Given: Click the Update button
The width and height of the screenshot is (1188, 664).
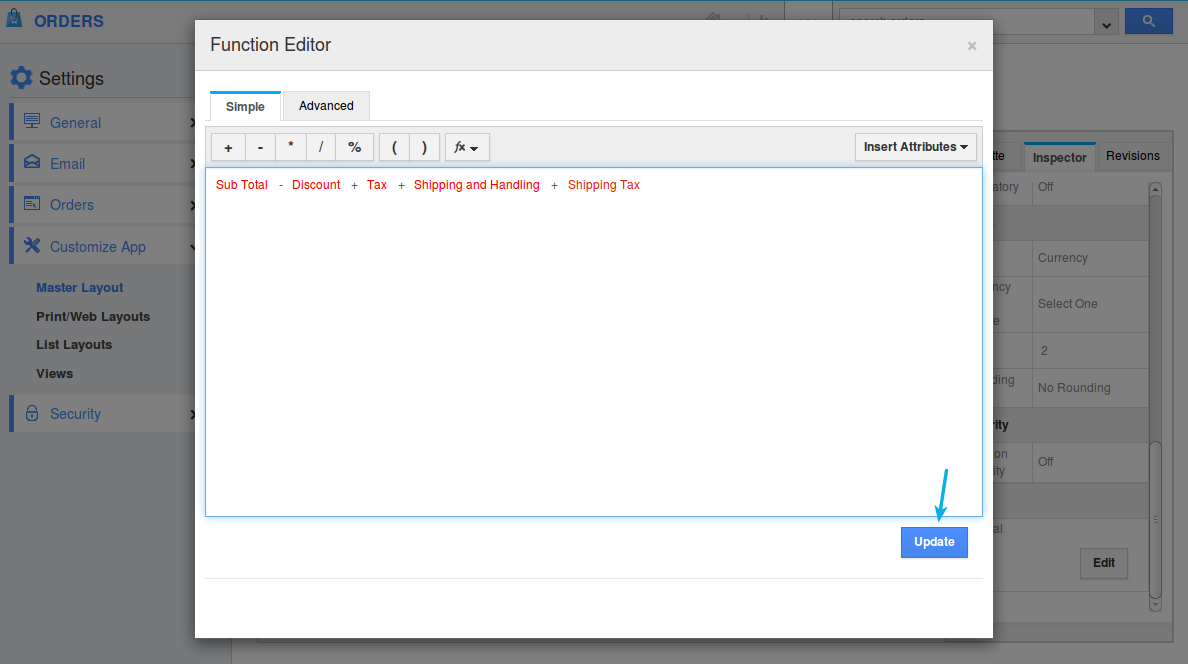Looking at the screenshot, I should [934, 542].
